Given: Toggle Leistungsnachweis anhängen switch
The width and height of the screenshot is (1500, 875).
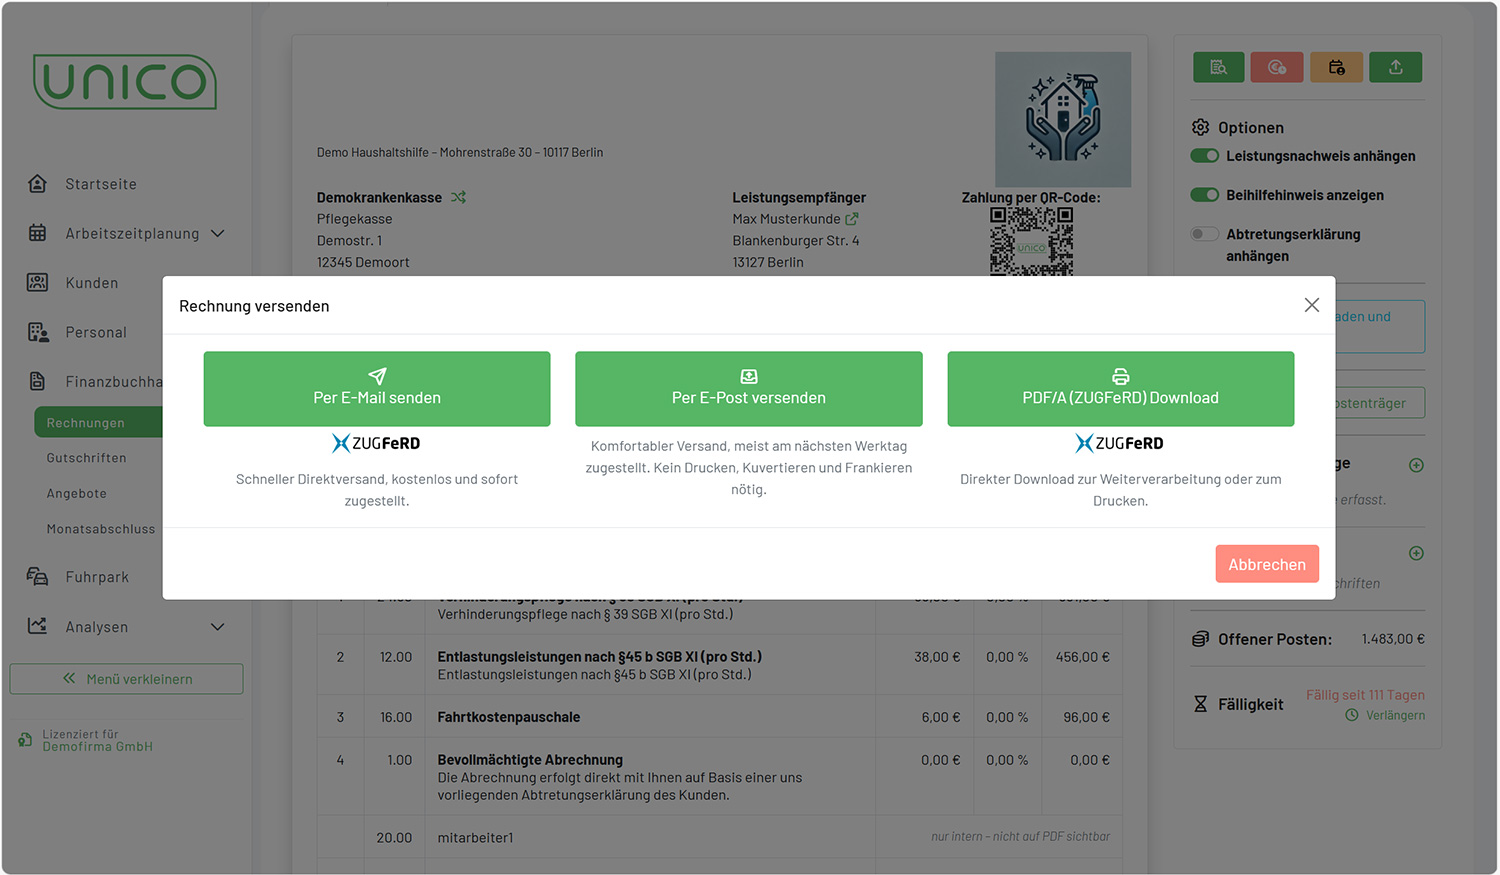Looking at the screenshot, I should pos(1205,156).
